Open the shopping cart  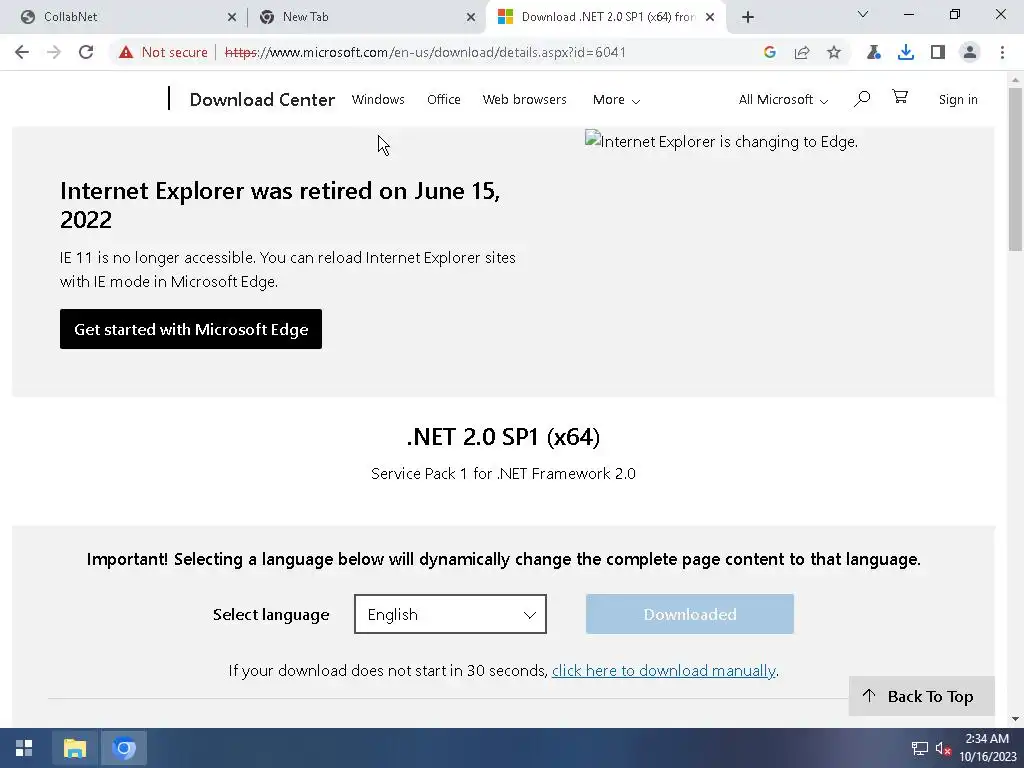[x=900, y=97]
